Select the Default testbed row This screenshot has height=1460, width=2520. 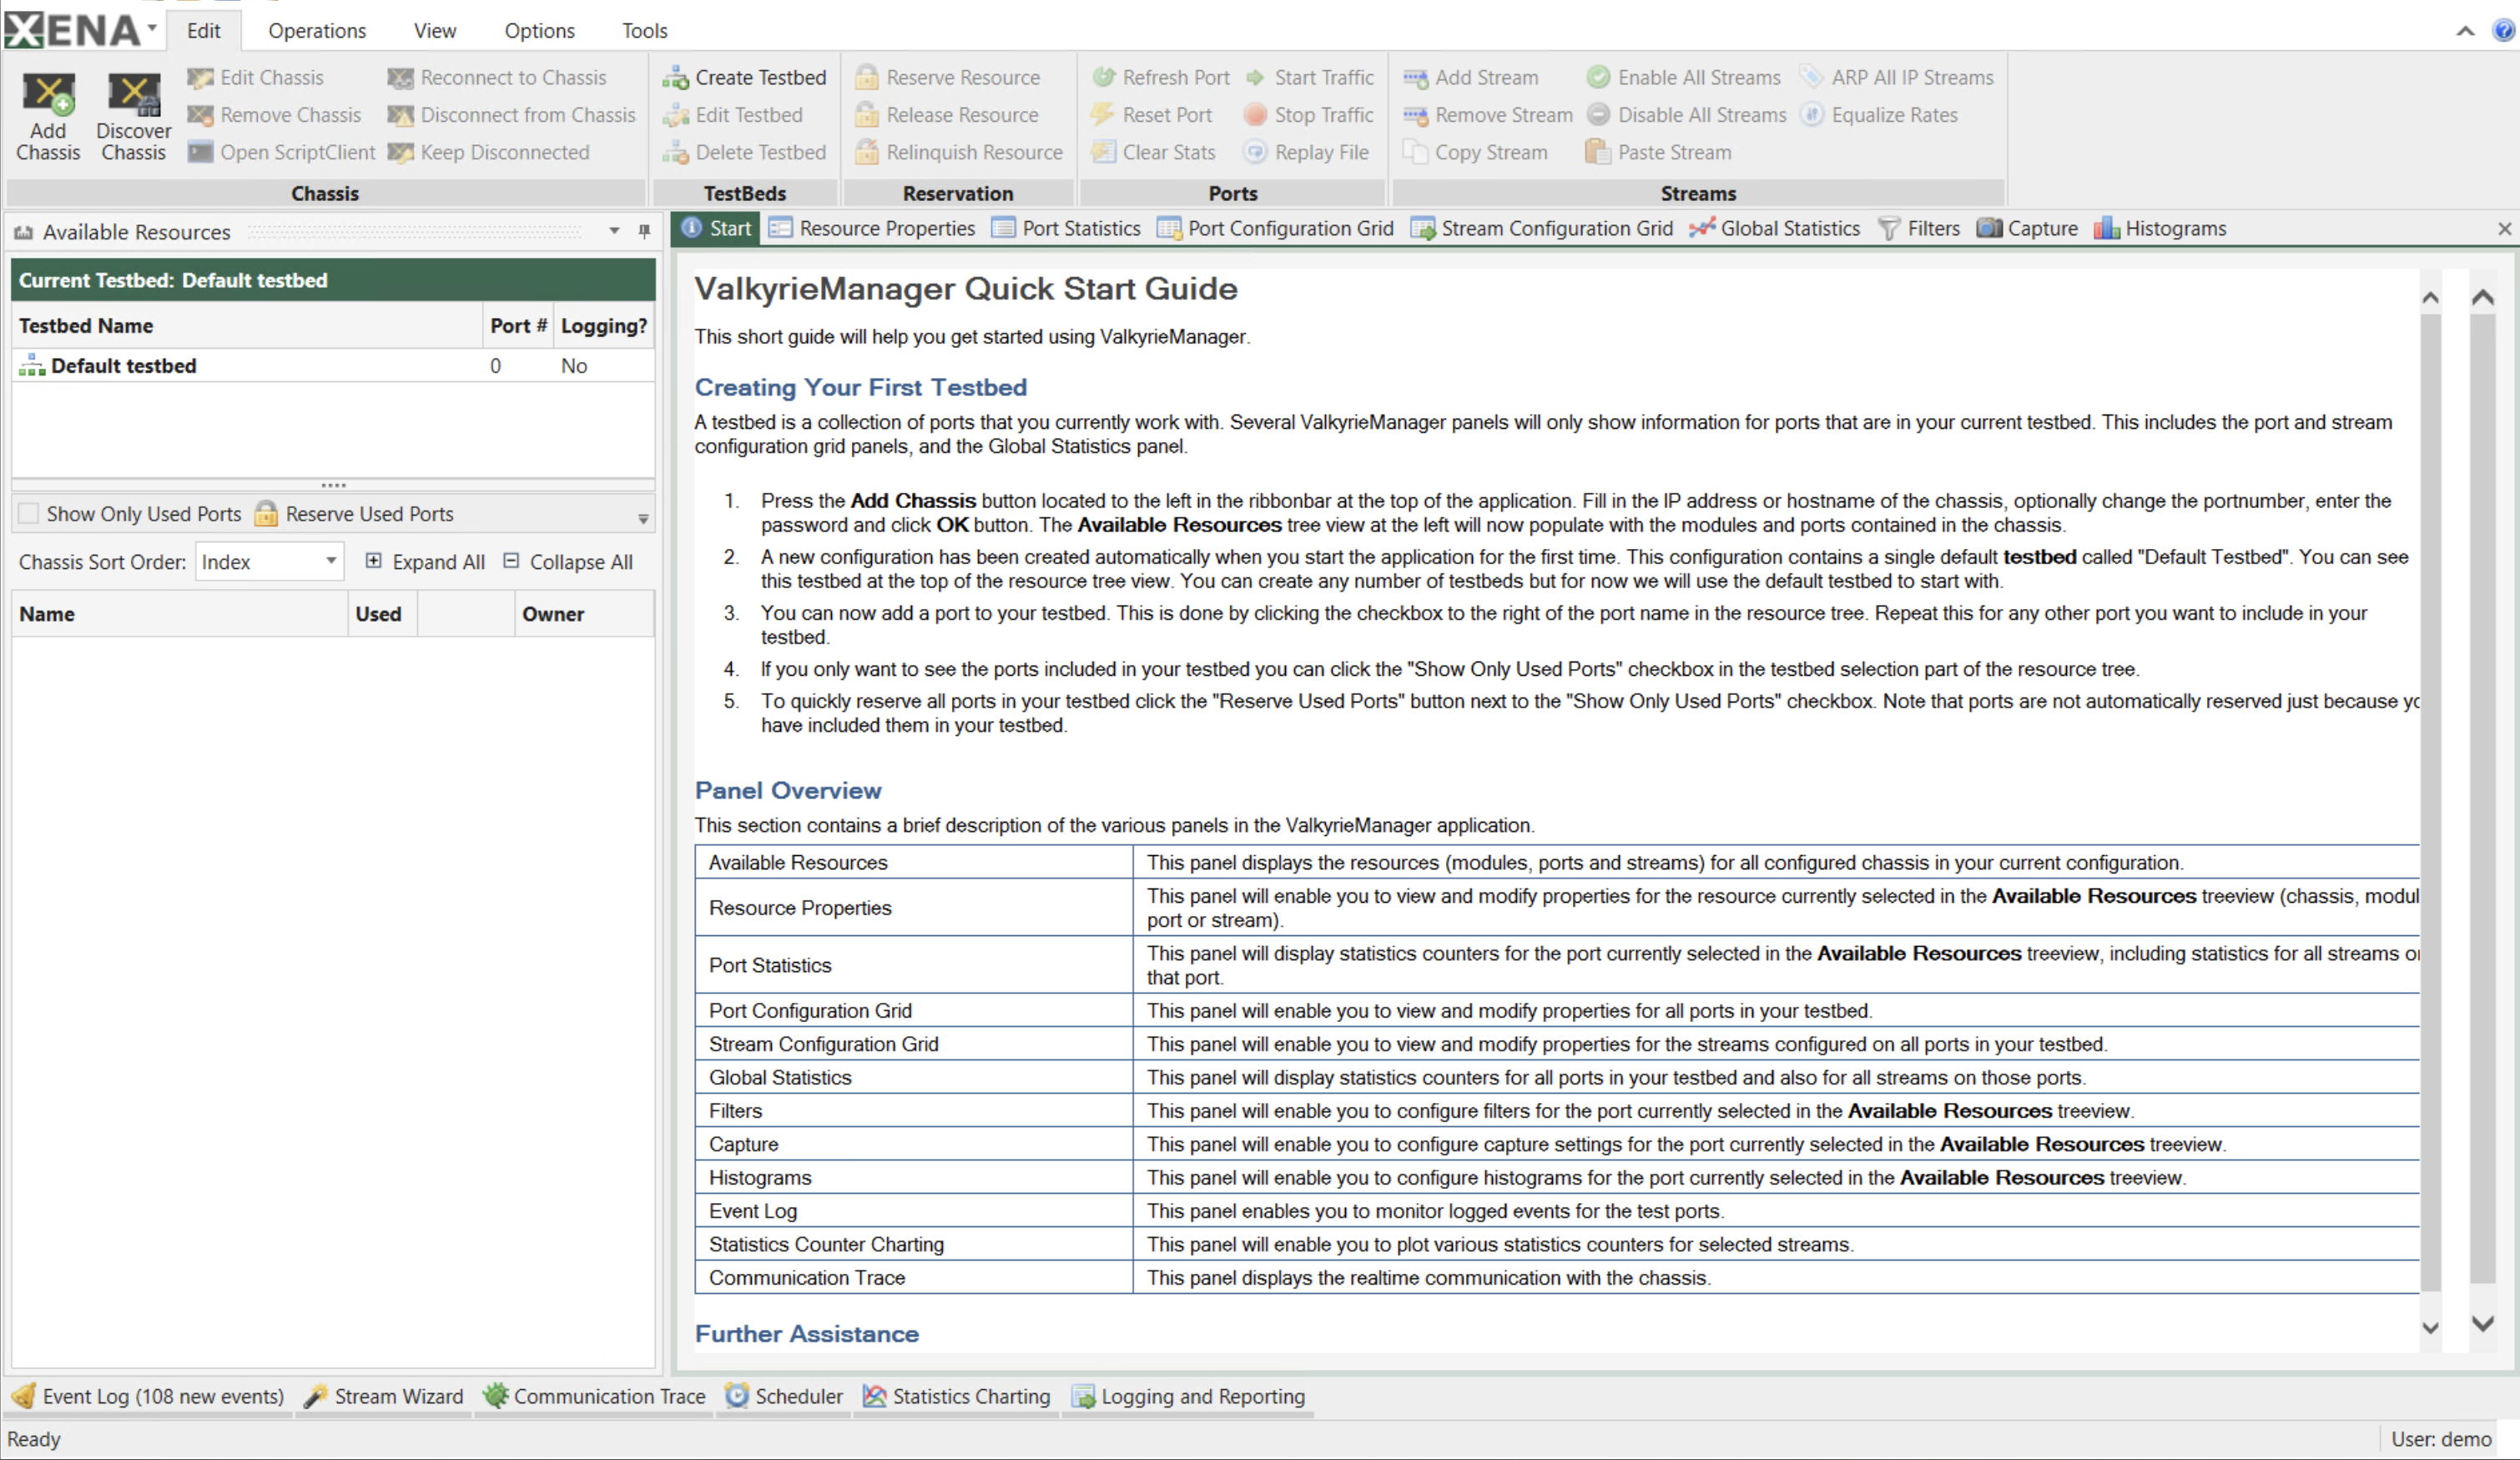(x=333, y=365)
